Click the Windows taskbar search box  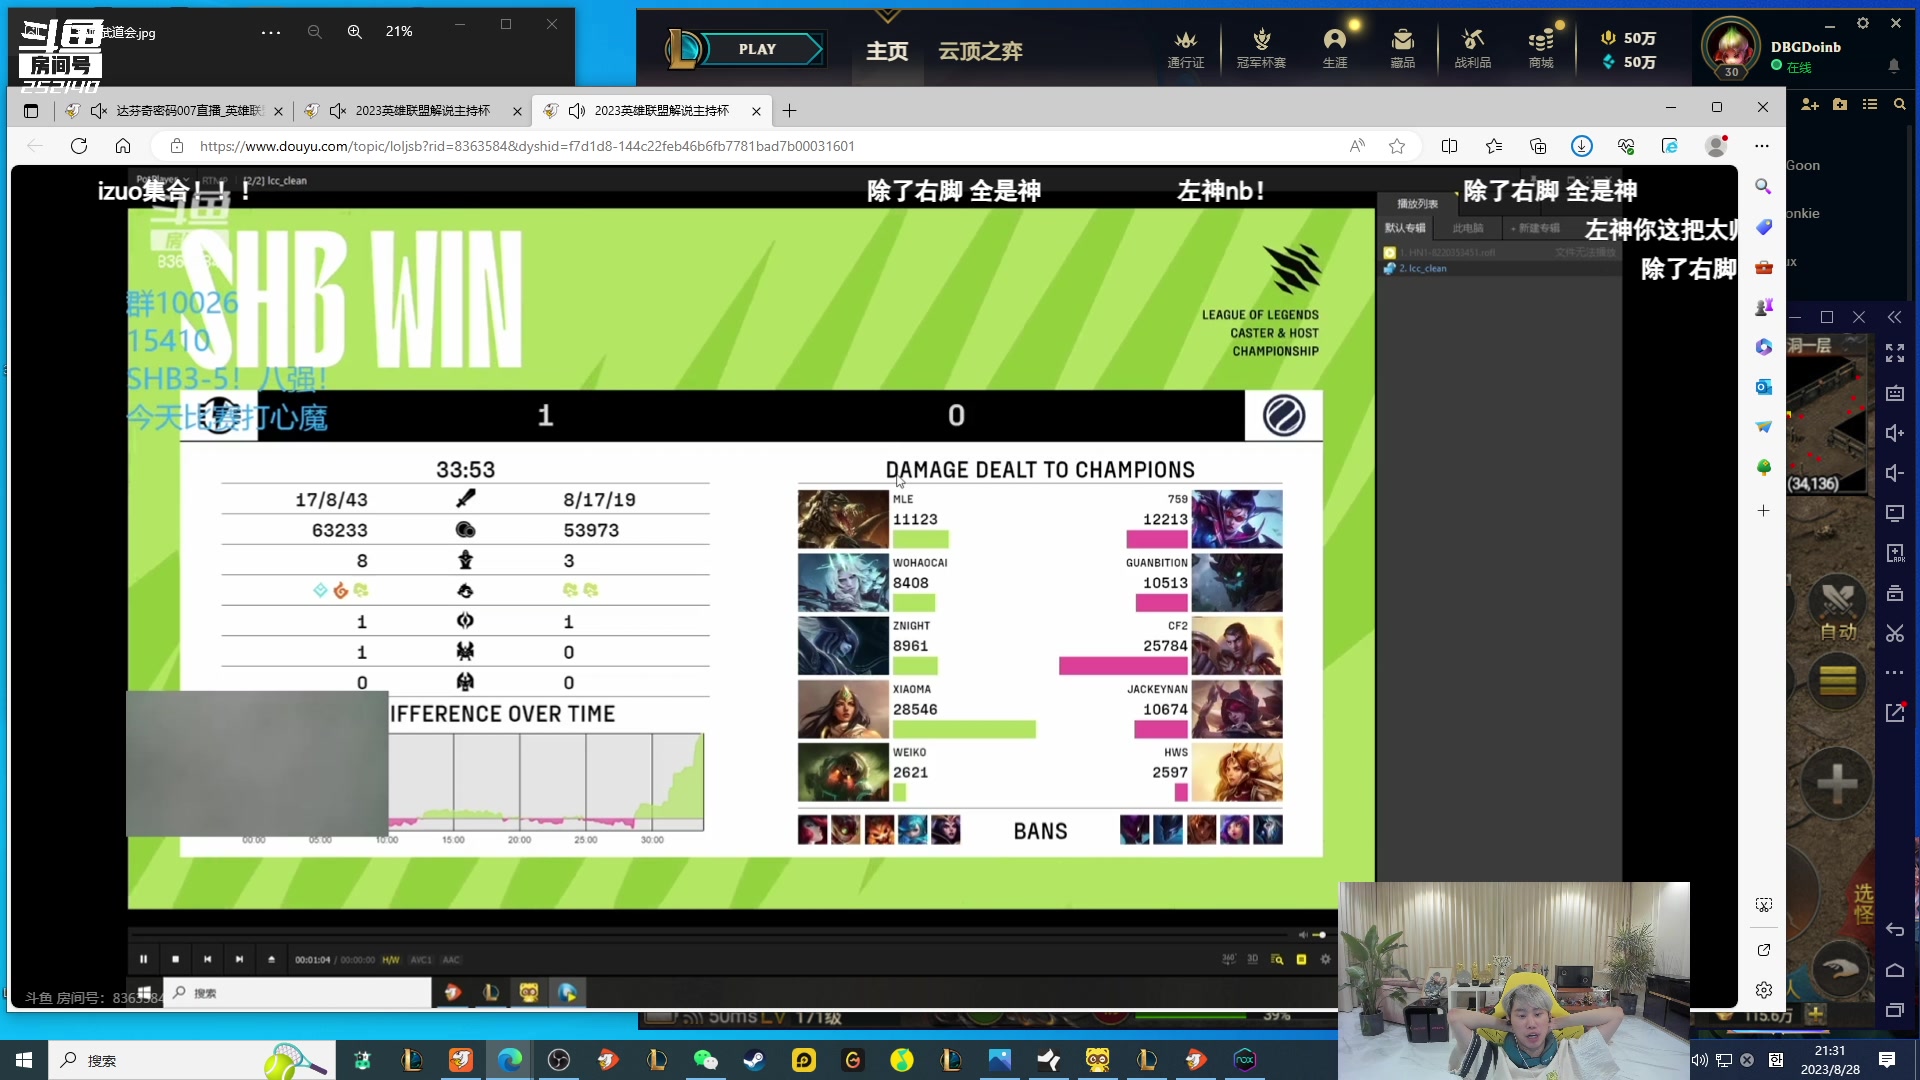[192, 1060]
